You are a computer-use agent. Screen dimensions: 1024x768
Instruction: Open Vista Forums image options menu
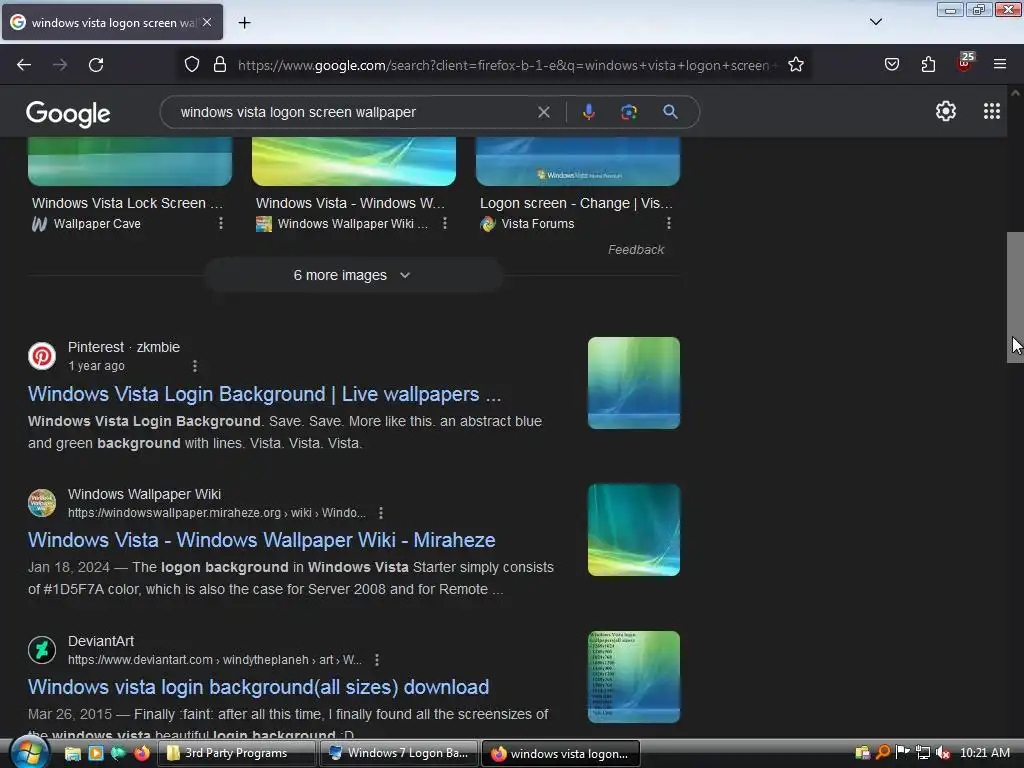668,223
